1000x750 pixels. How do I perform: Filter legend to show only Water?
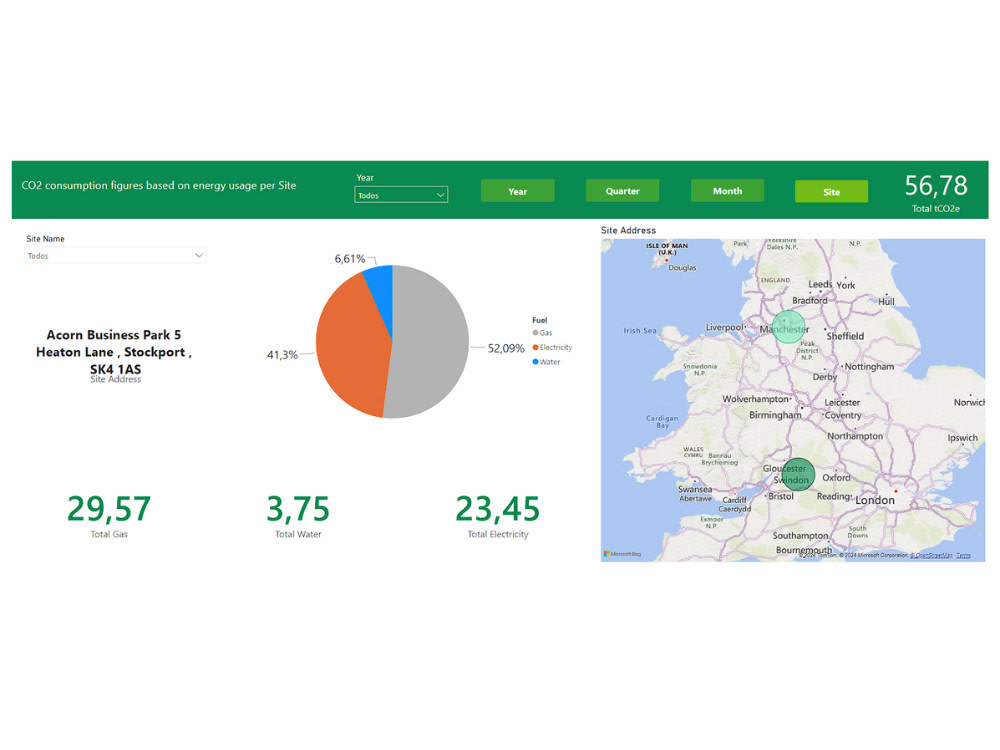click(548, 362)
